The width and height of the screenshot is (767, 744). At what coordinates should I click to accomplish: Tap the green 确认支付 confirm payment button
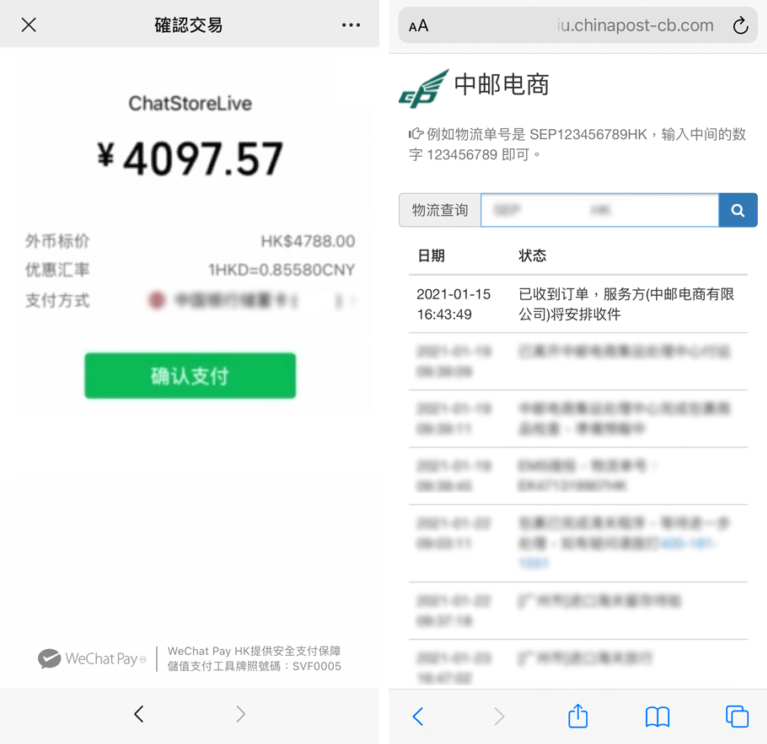[190, 376]
